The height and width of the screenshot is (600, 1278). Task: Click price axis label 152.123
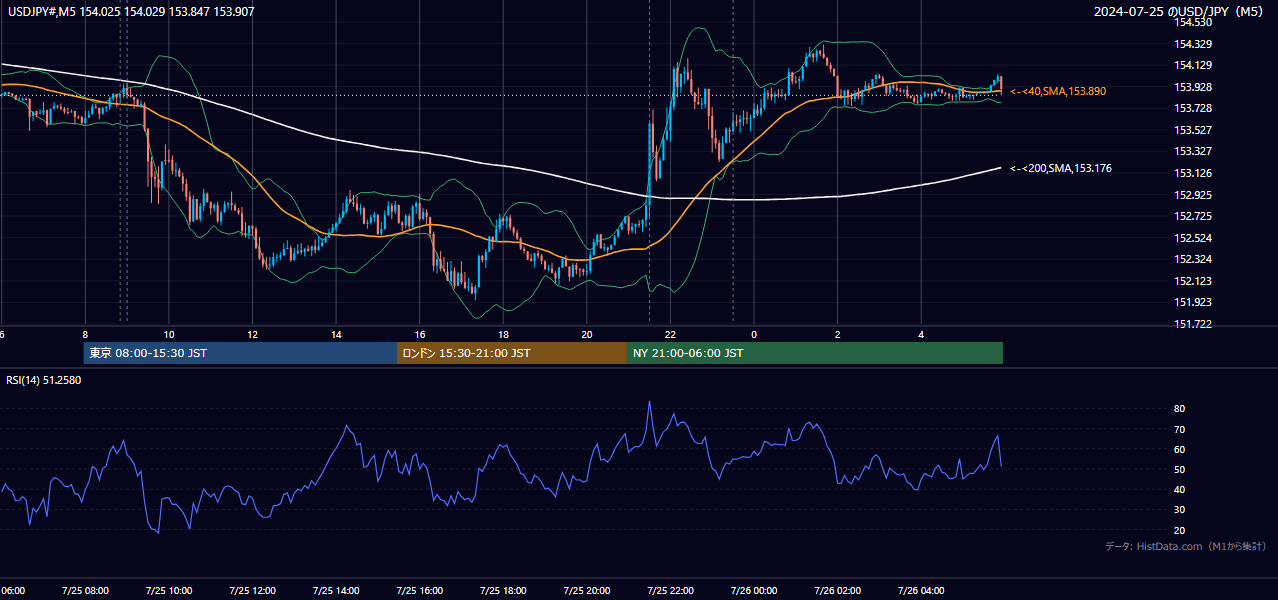(1193, 281)
